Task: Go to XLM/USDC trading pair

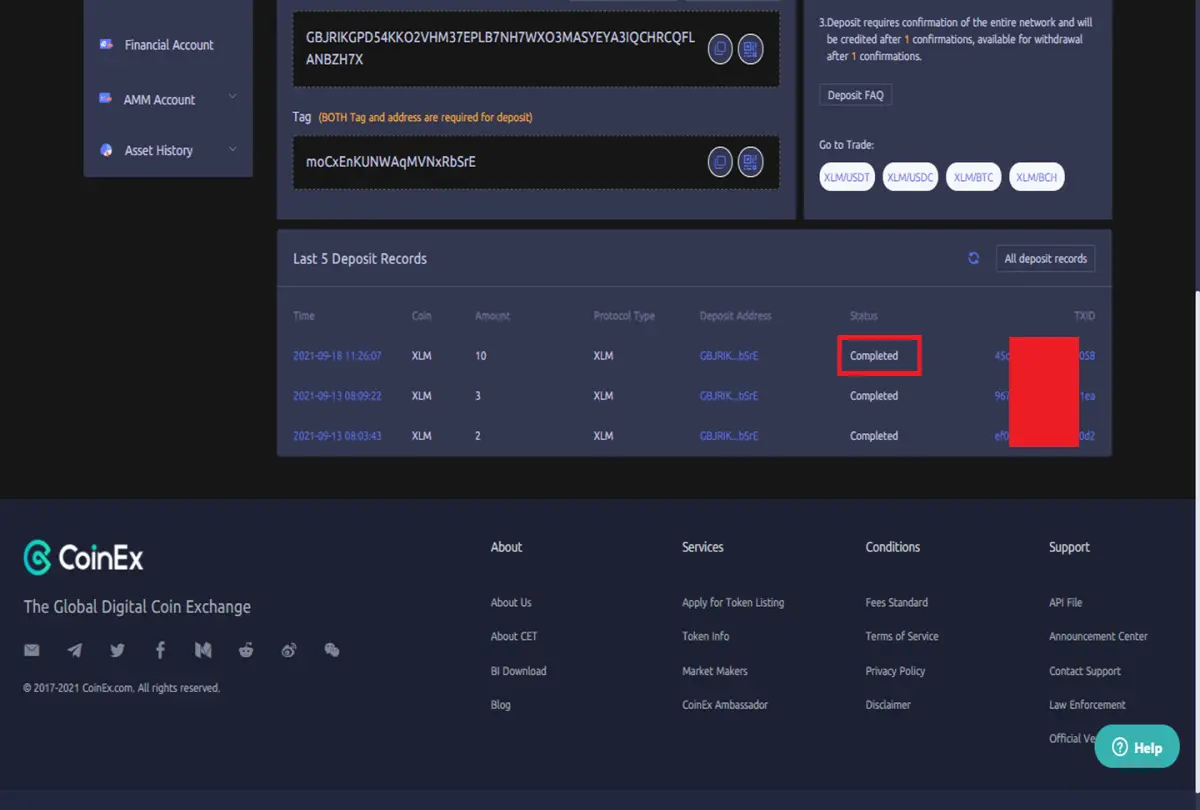Action: point(910,178)
